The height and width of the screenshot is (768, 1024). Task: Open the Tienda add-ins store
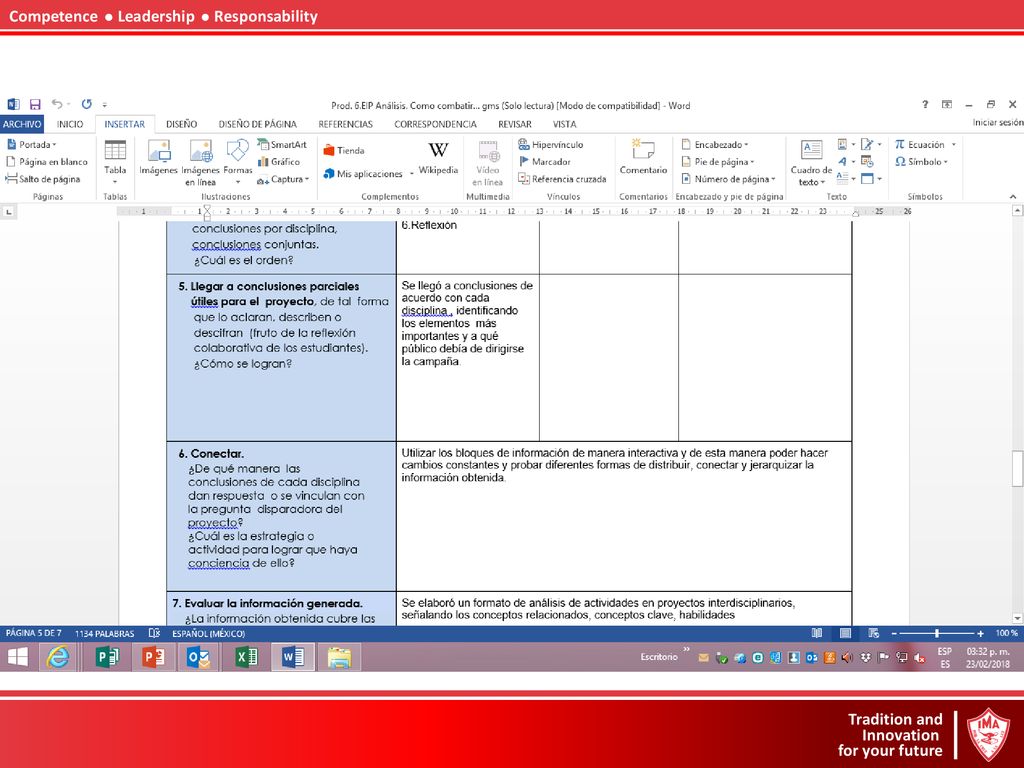pos(344,151)
